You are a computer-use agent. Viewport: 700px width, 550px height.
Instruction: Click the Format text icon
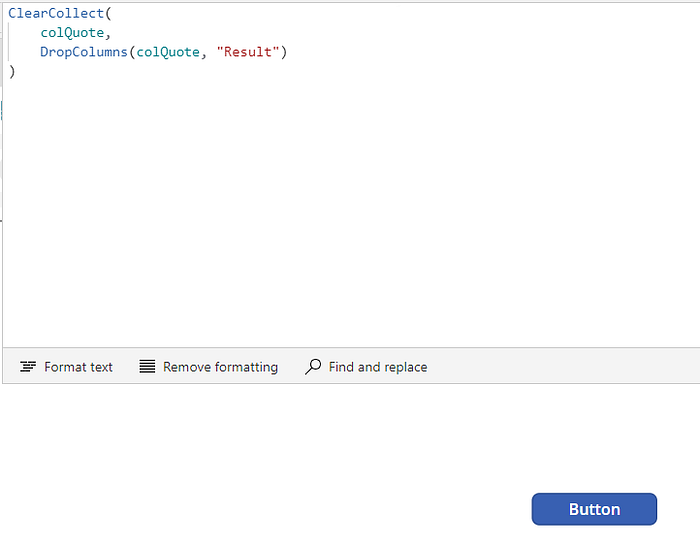(28, 367)
